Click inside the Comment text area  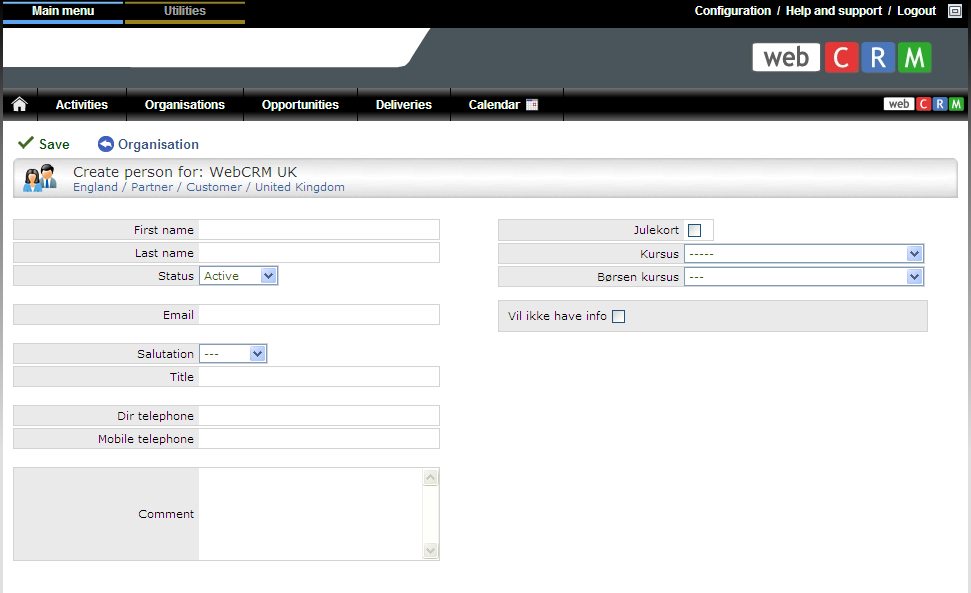pyautogui.click(x=310, y=514)
